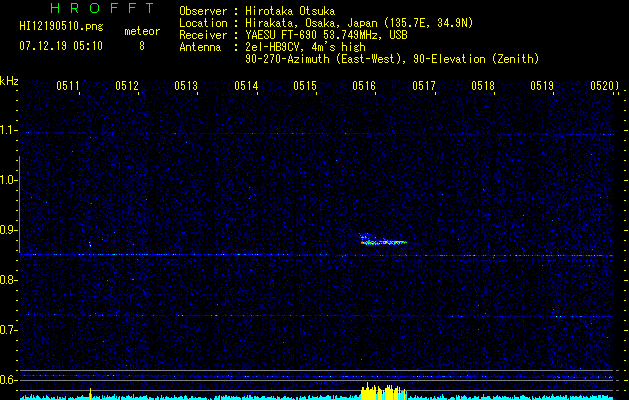Click the 0518 time tick label

(x=483, y=86)
